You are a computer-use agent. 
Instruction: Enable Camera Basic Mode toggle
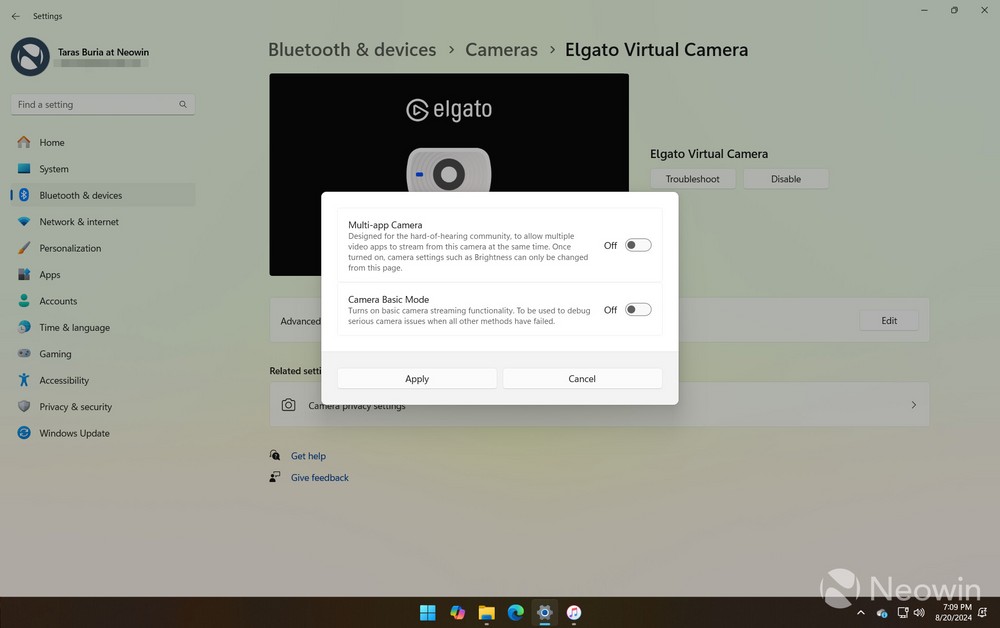(637, 310)
